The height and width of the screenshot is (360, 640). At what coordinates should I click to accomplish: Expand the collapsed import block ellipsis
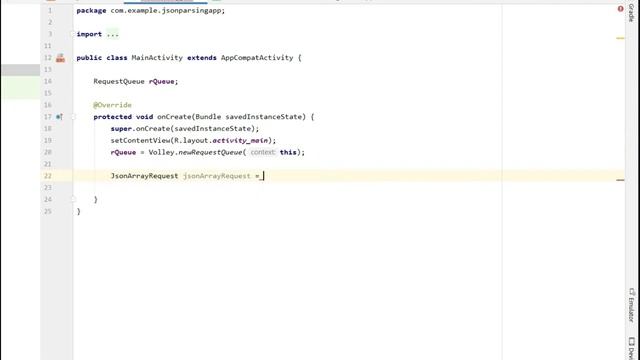113,34
